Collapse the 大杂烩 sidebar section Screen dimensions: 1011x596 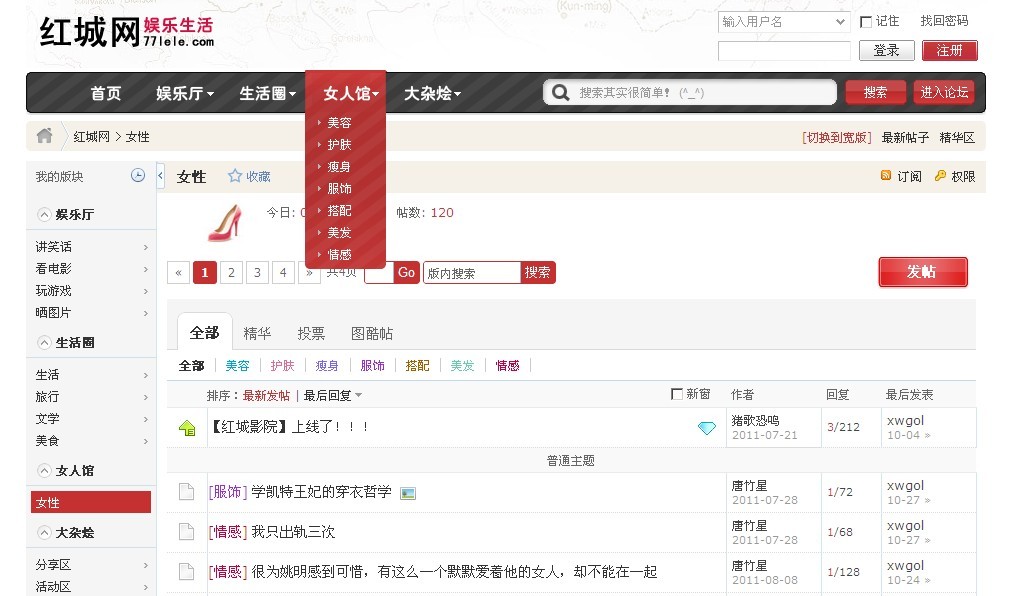tap(44, 533)
